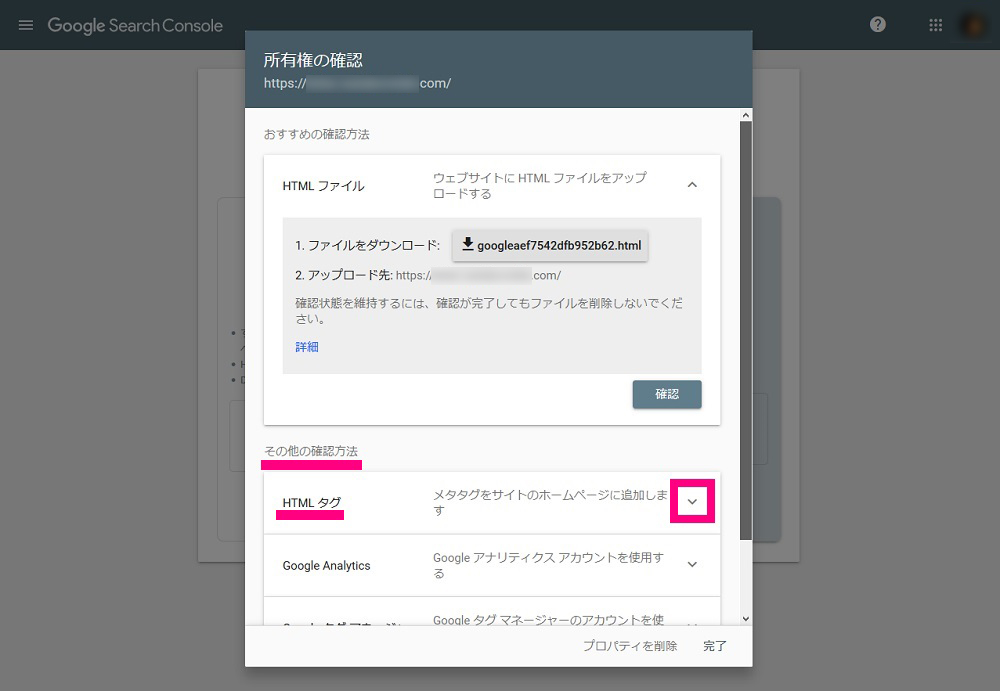Collapse the HTML ファイル section
The width and height of the screenshot is (1000, 691).
(x=692, y=185)
